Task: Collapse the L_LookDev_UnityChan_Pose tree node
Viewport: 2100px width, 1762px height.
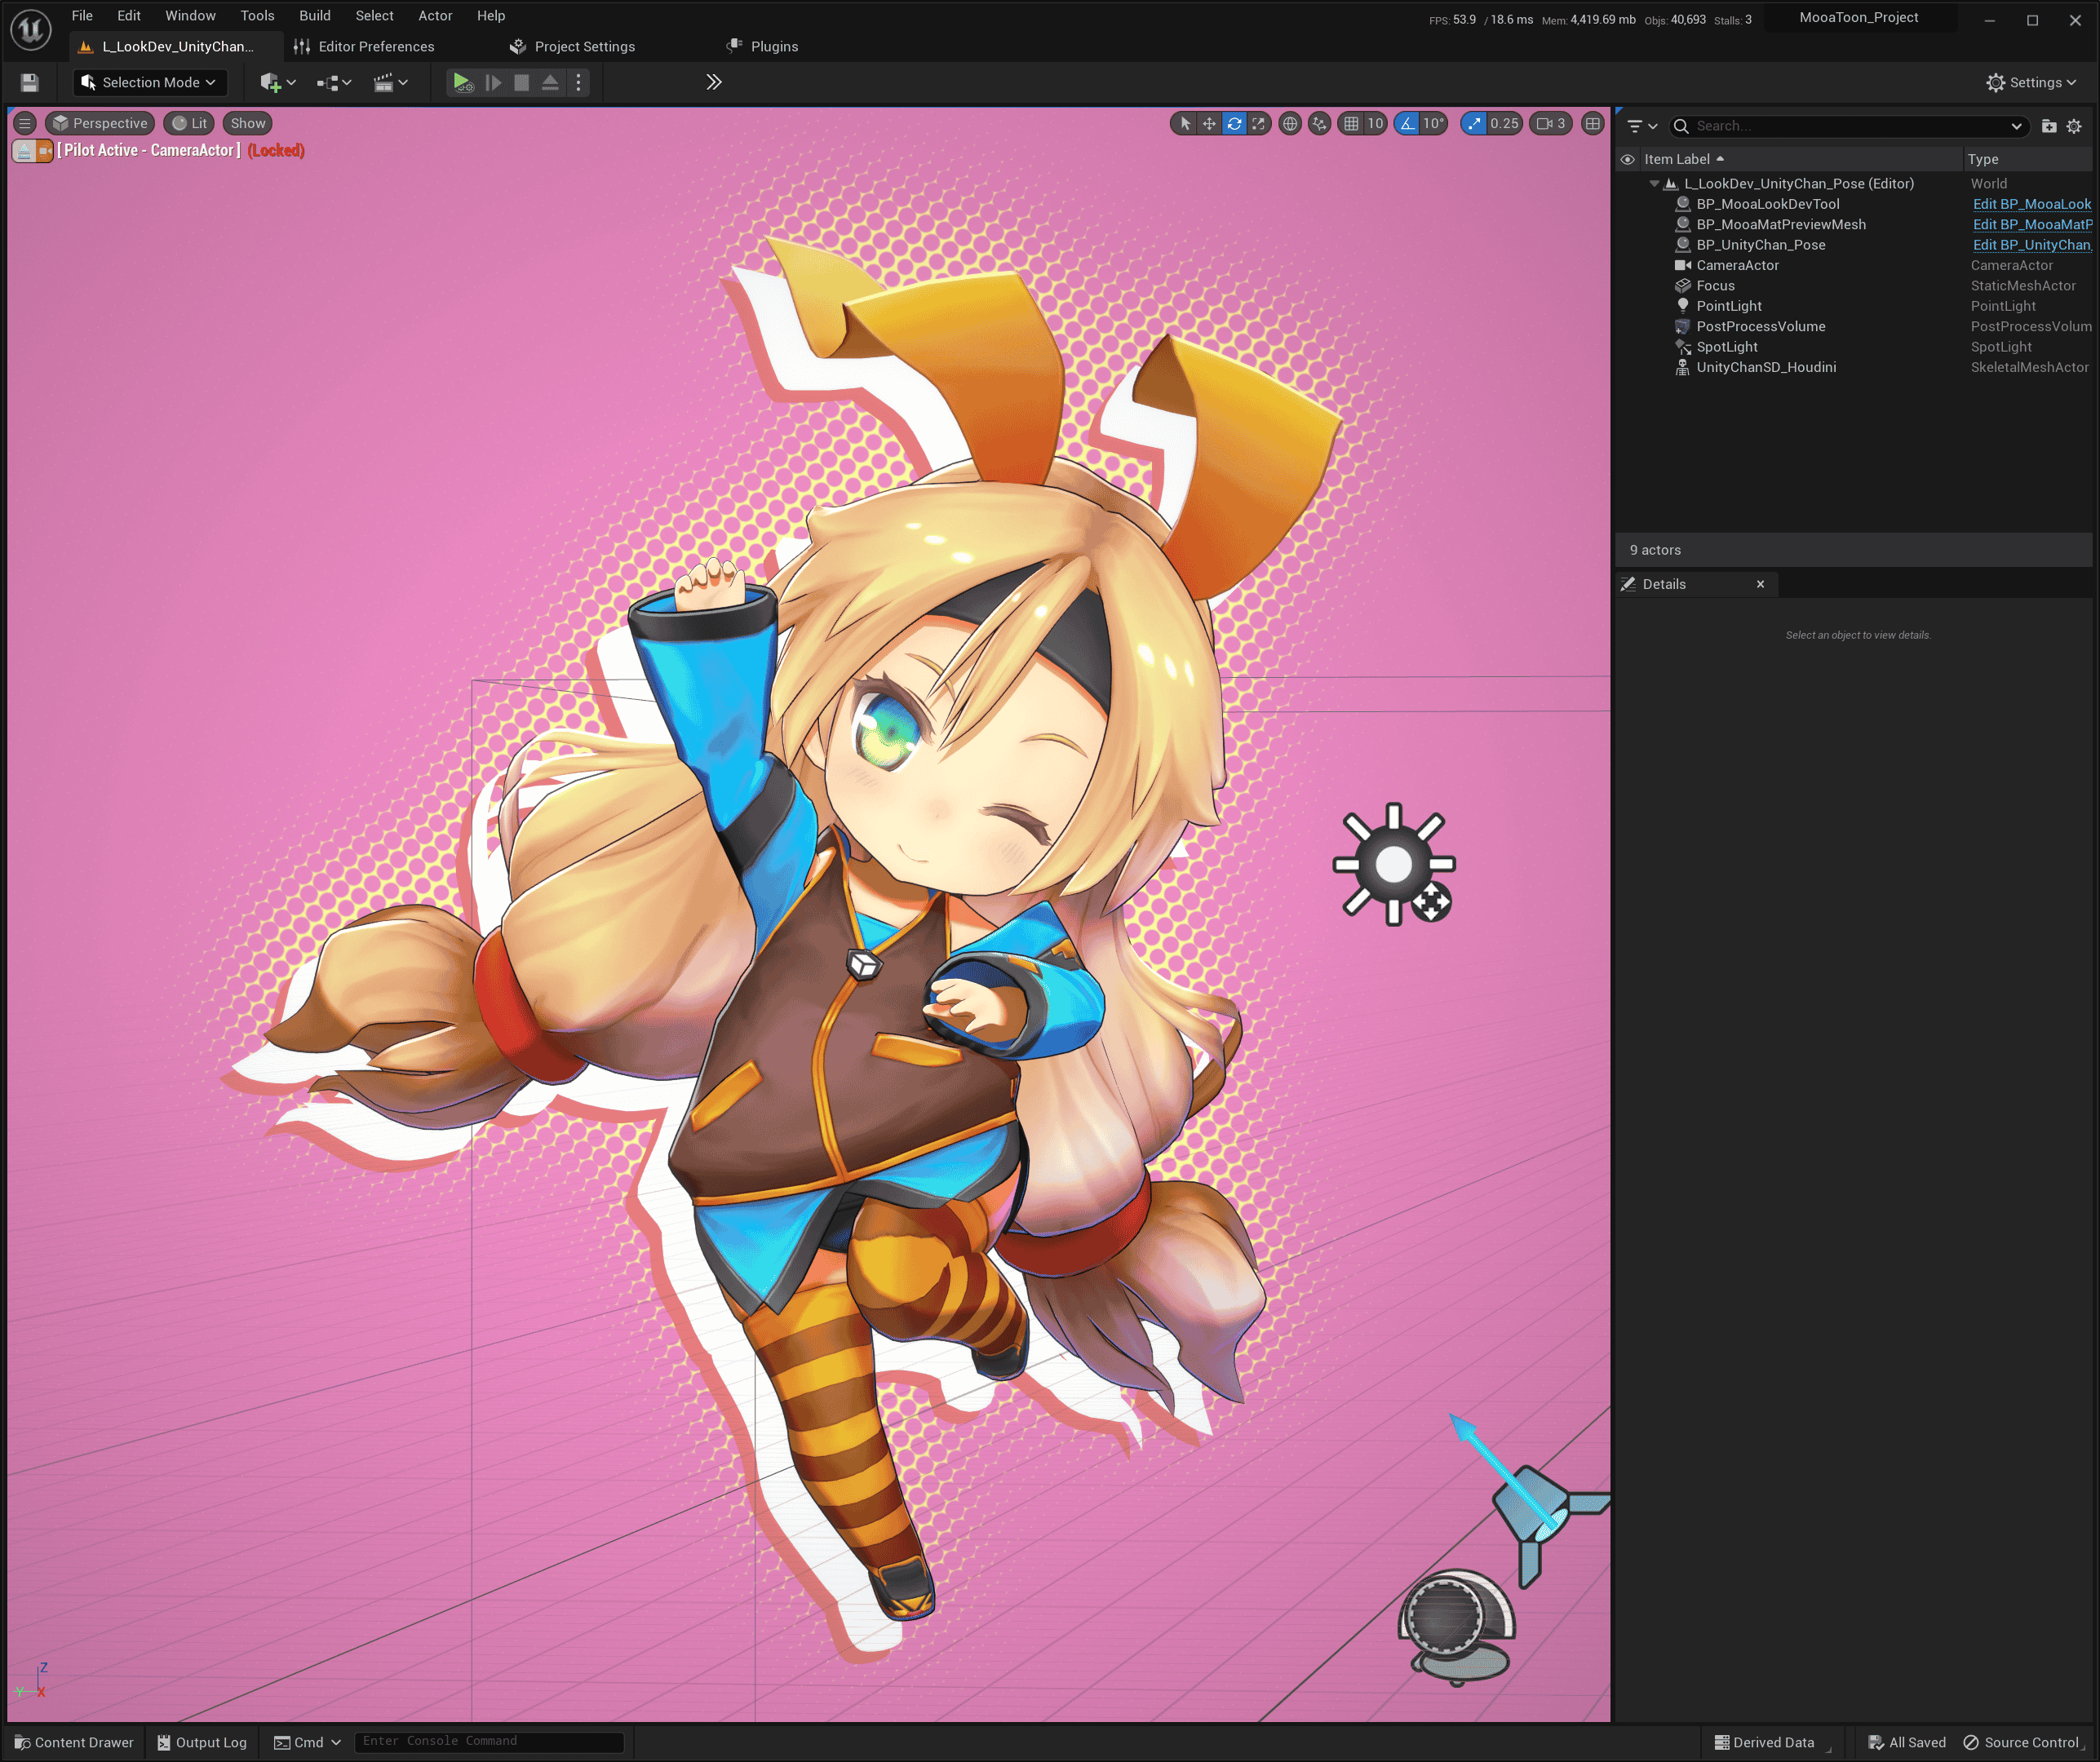Action: (1654, 184)
